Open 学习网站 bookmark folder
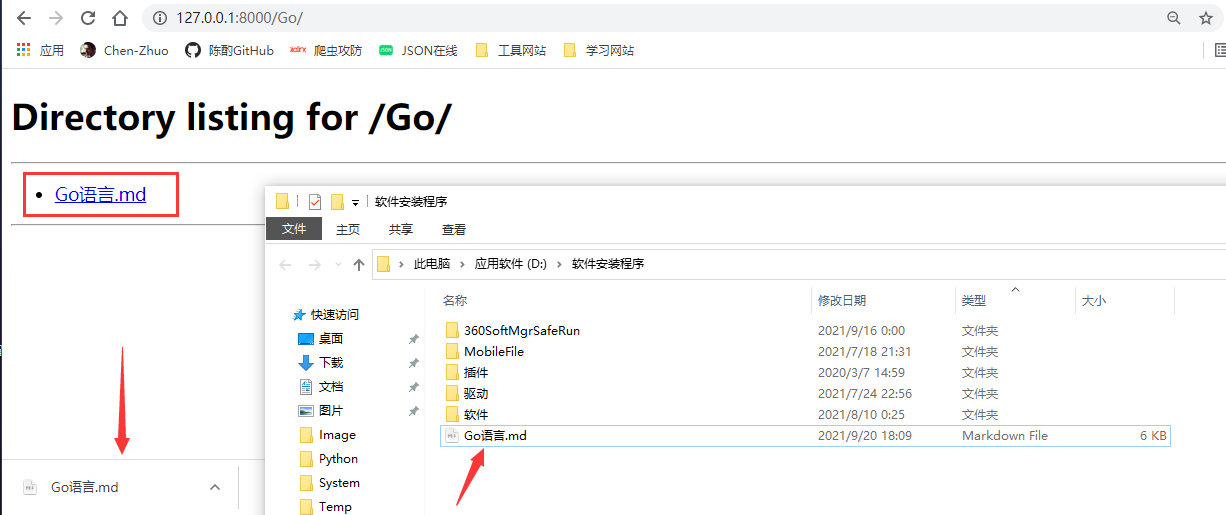1226x515 pixels. pyautogui.click(x=599, y=50)
